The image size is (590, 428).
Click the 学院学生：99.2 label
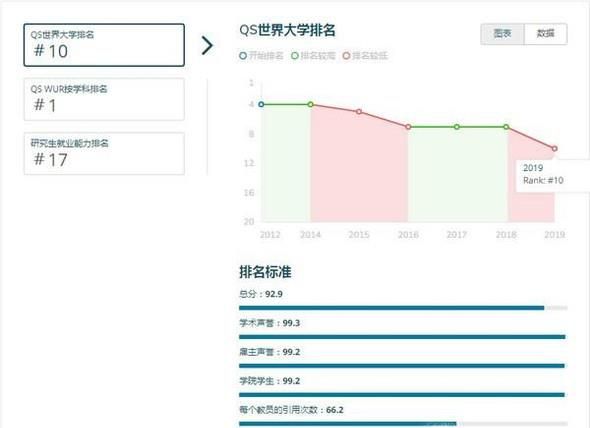[x=269, y=381]
